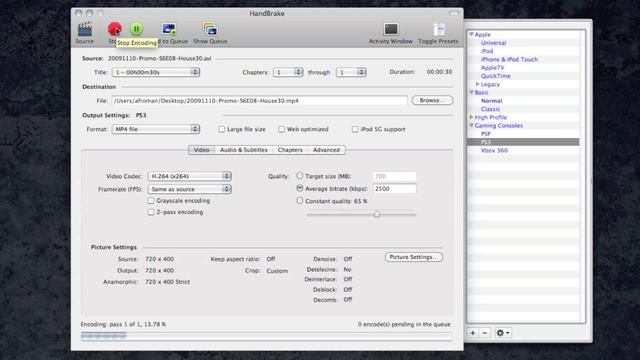Click the Target size 700 field
Screen dimensions: 640x360
tap(394, 176)
